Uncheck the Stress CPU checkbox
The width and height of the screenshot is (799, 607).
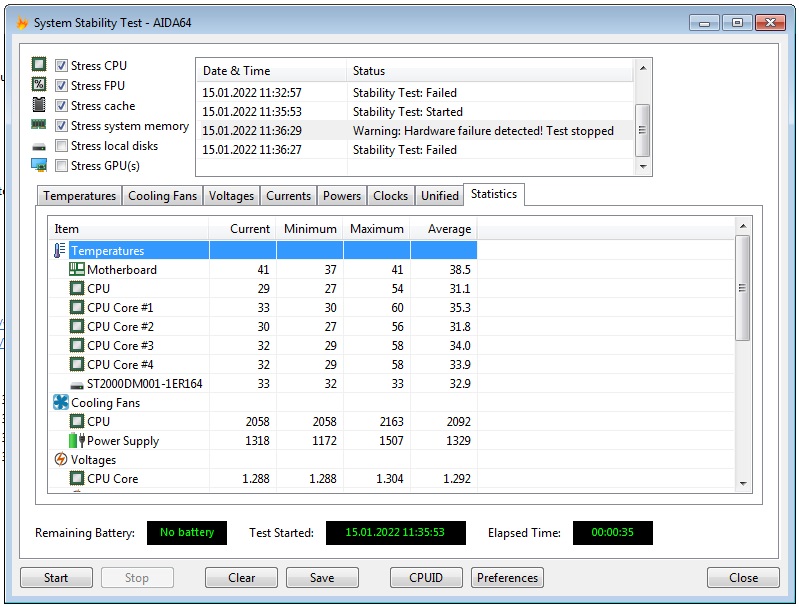[x=61, y=65]
